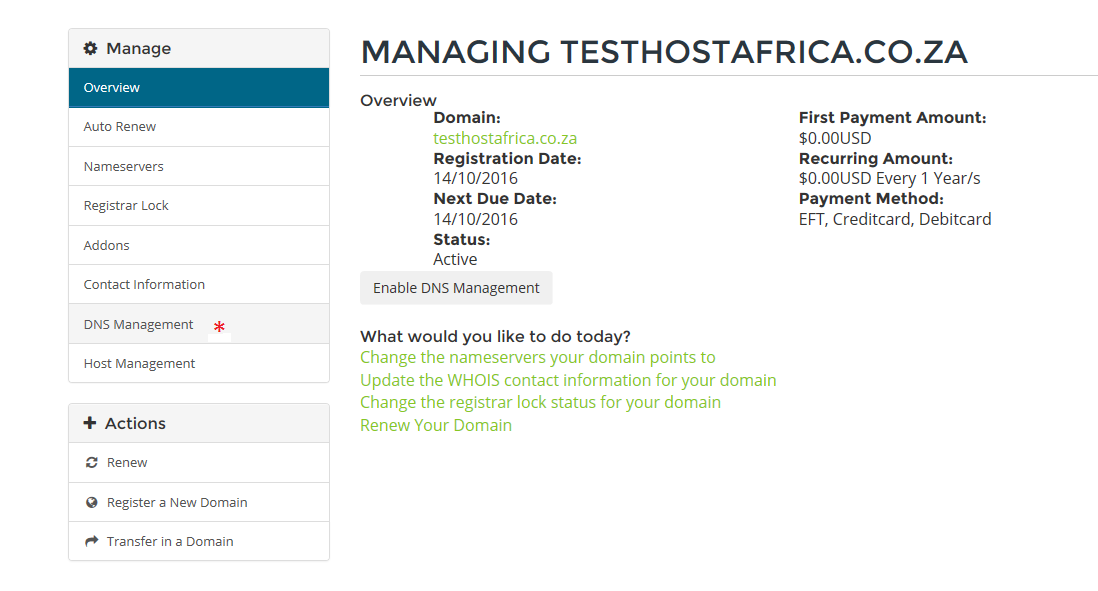Go to Nameservers in the sidebar
This screenshot has height=591, width=1098.
pyautogui.click(x=199, y=167)
